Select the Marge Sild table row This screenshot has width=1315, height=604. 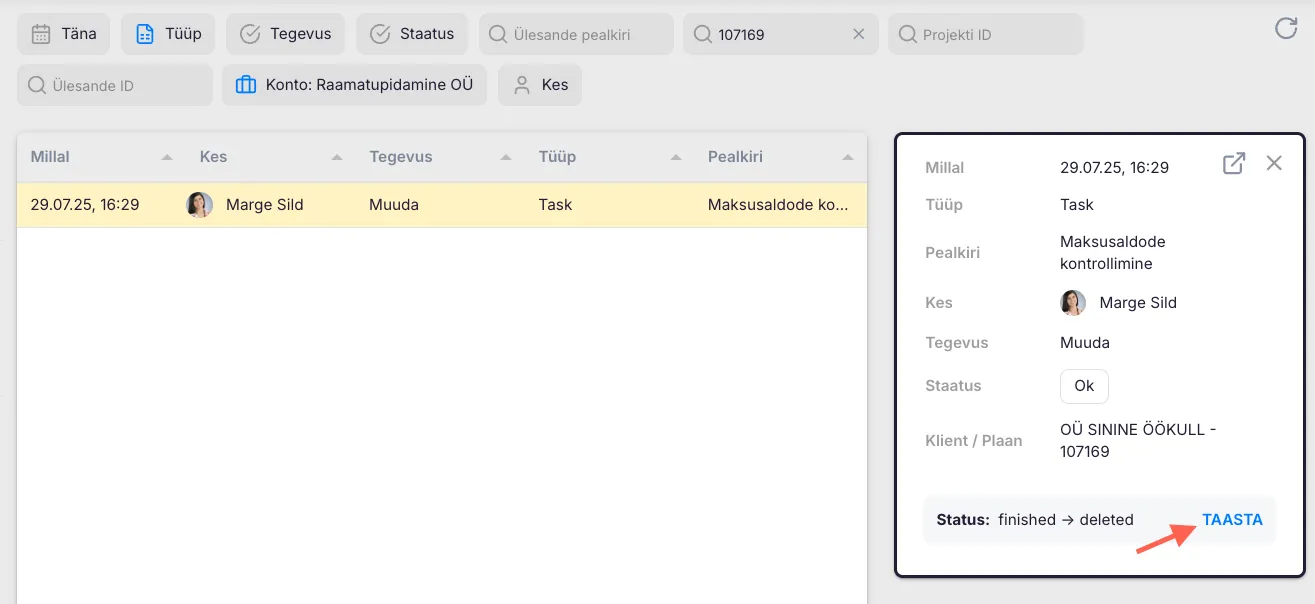click(x=441, y=205)
